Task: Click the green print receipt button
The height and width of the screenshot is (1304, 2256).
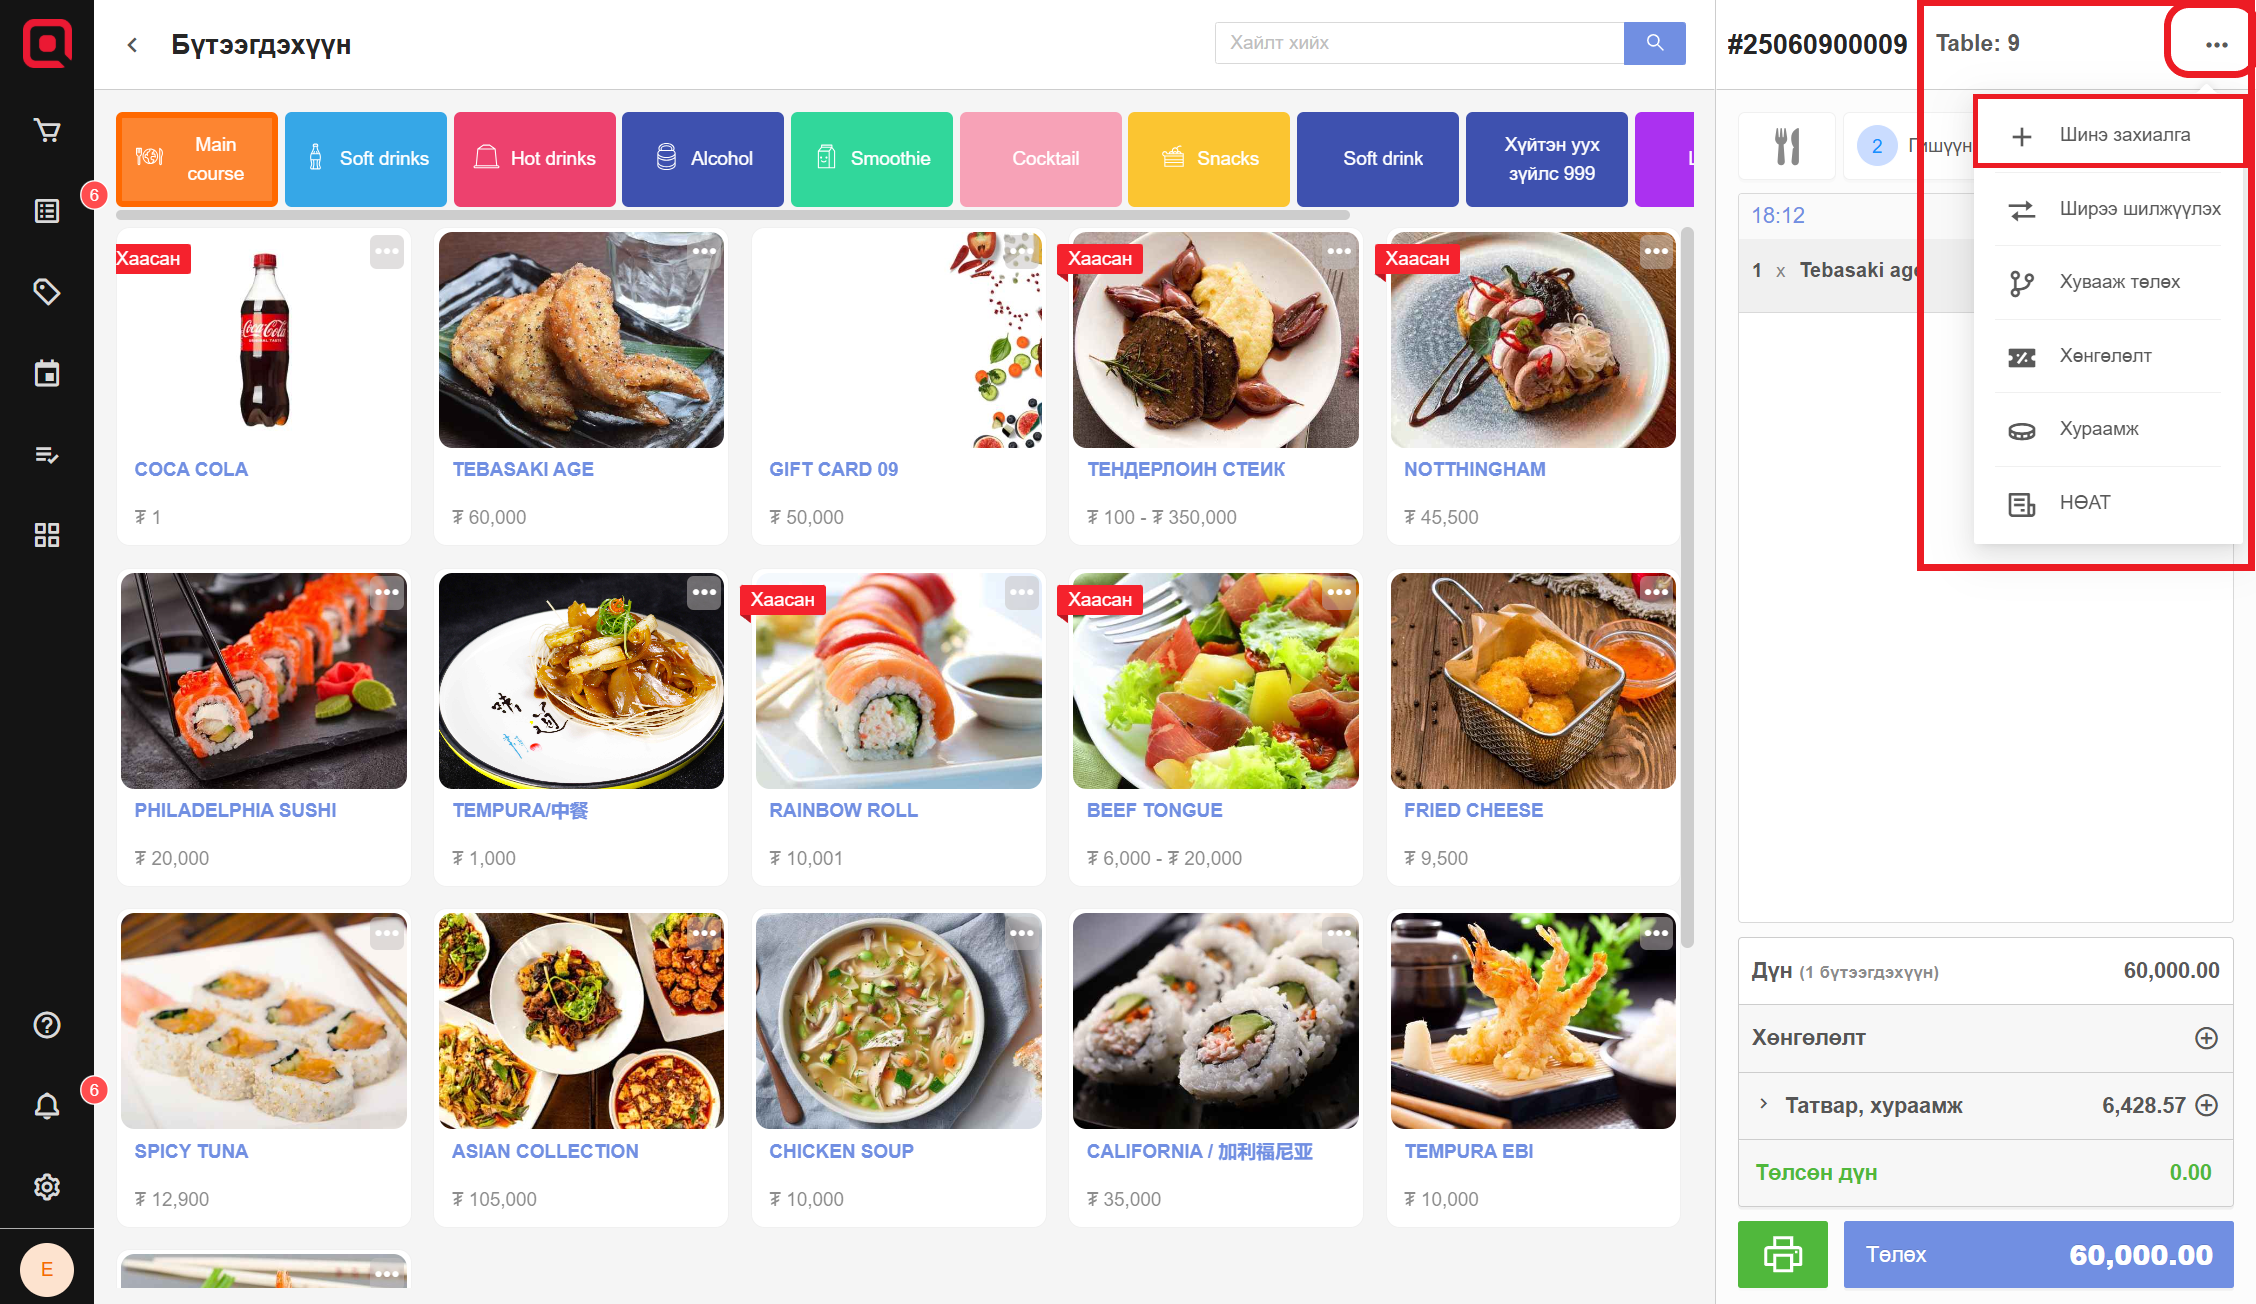Action: [1782, 1254]
